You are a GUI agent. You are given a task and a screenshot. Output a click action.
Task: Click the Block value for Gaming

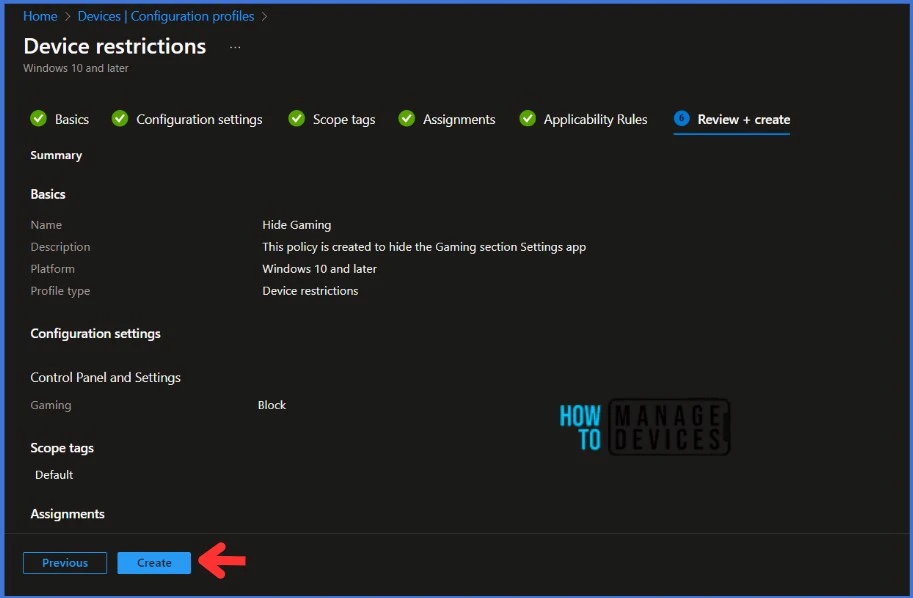[272, 405]
